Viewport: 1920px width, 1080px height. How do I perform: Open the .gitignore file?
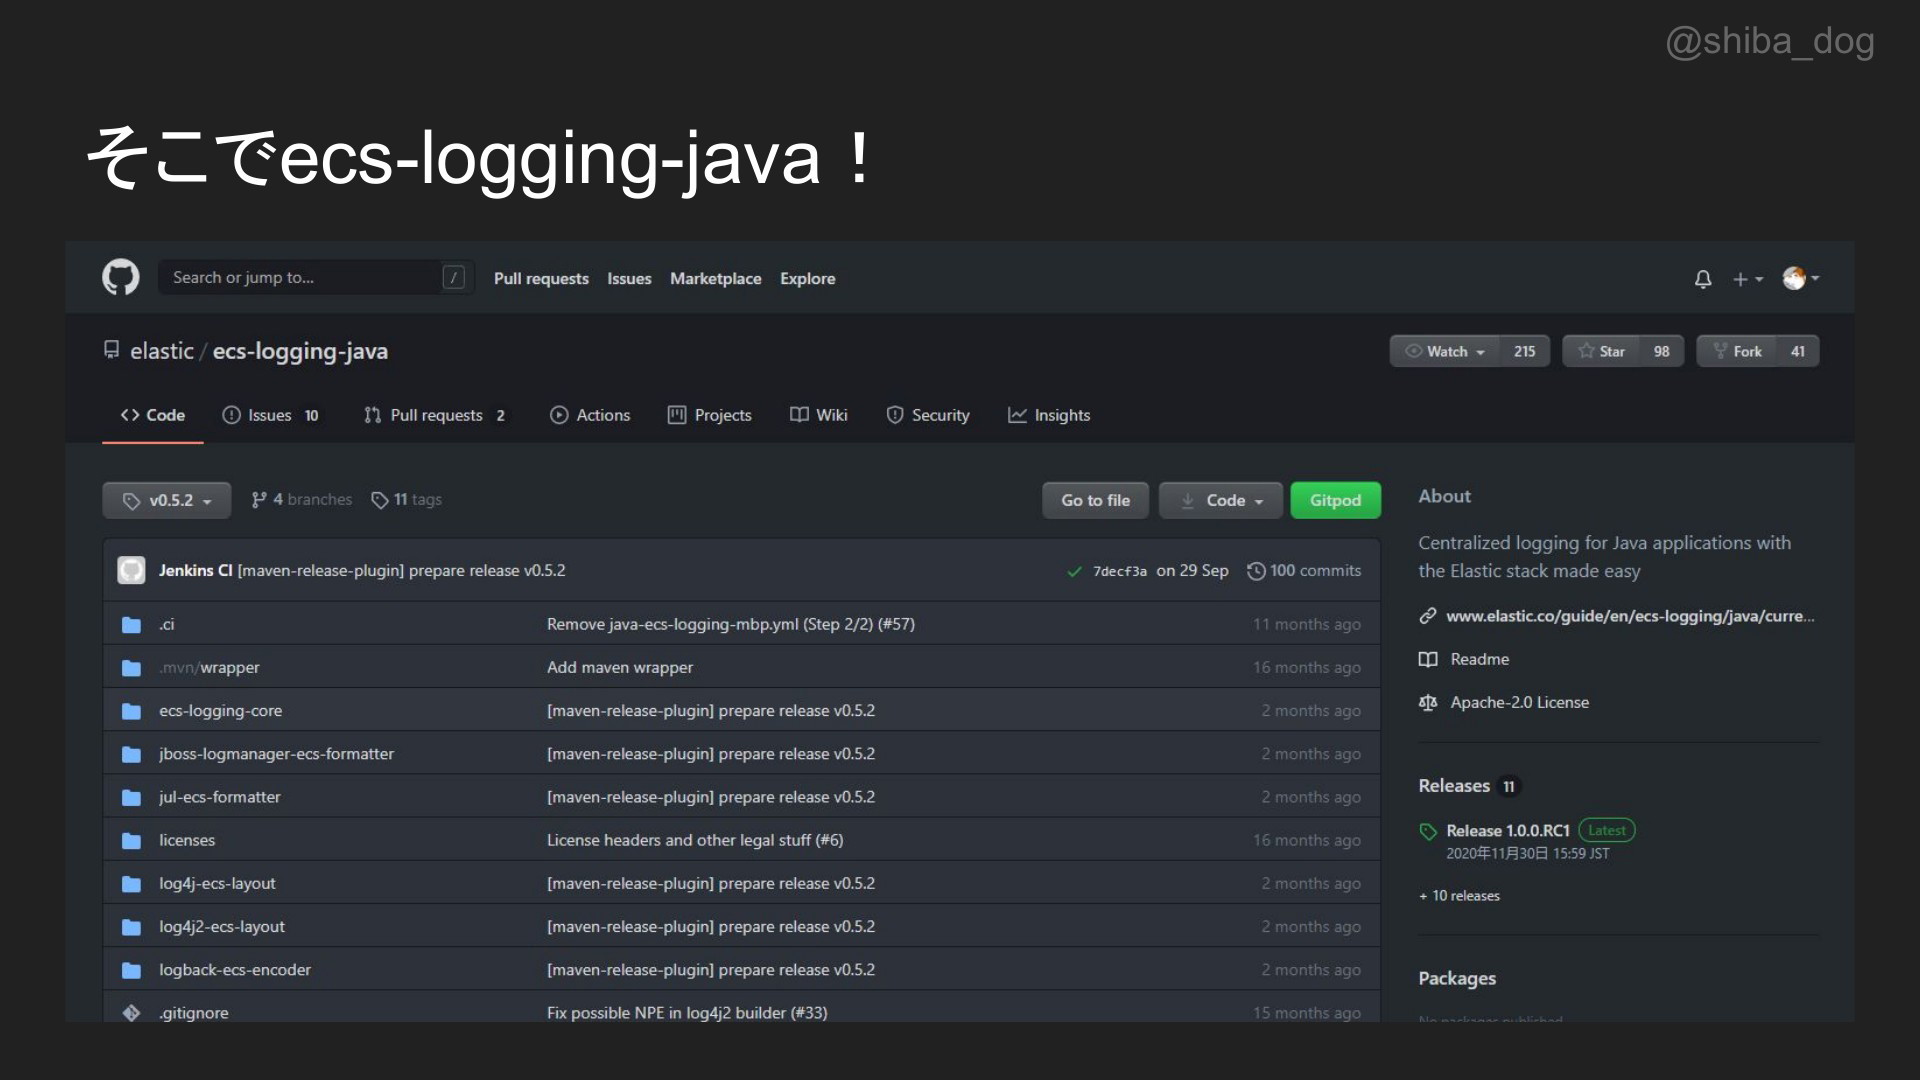(x=193, y=1012)
